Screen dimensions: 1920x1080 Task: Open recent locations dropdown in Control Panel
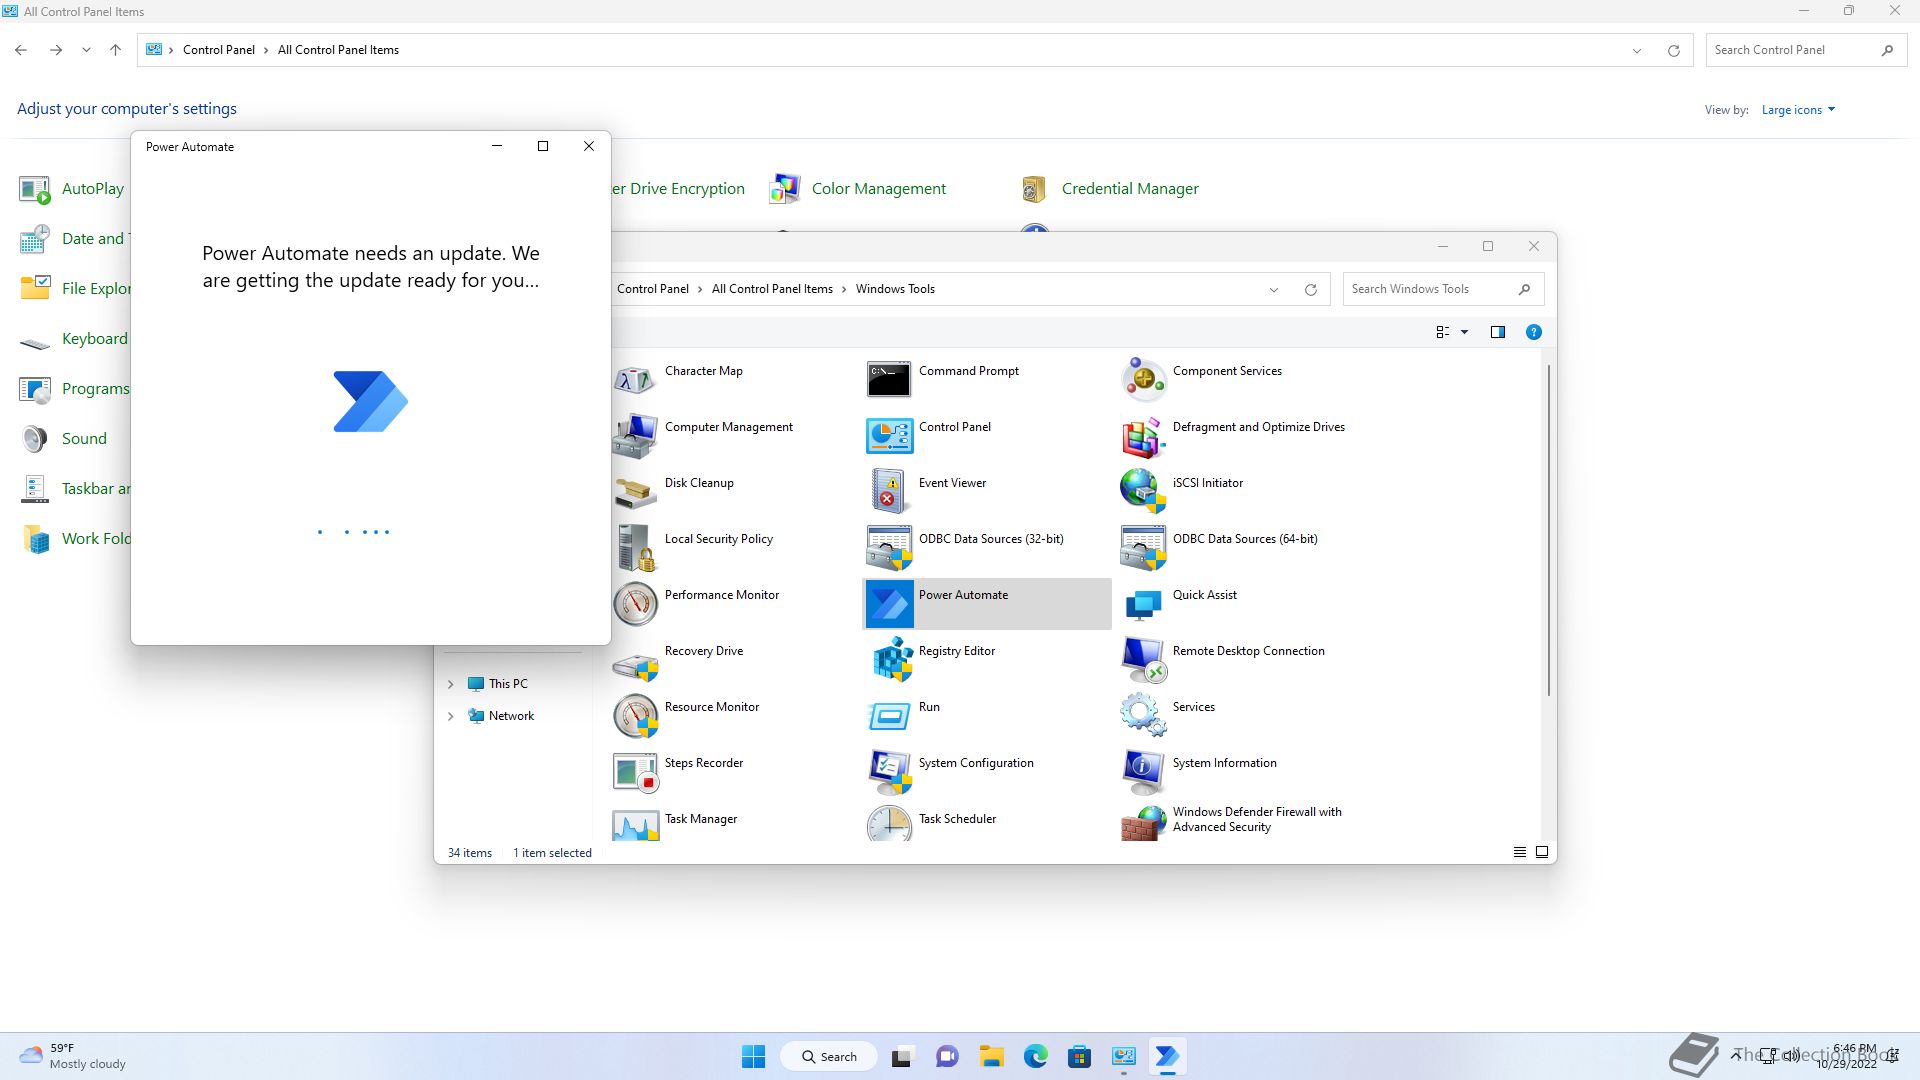pos(86,50)
